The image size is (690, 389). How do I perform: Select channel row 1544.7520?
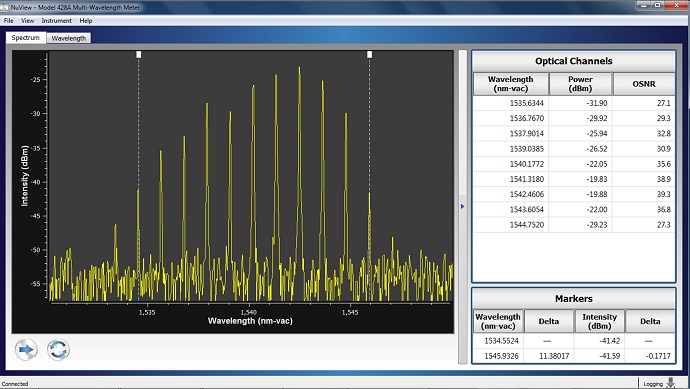tap(574, 224)
